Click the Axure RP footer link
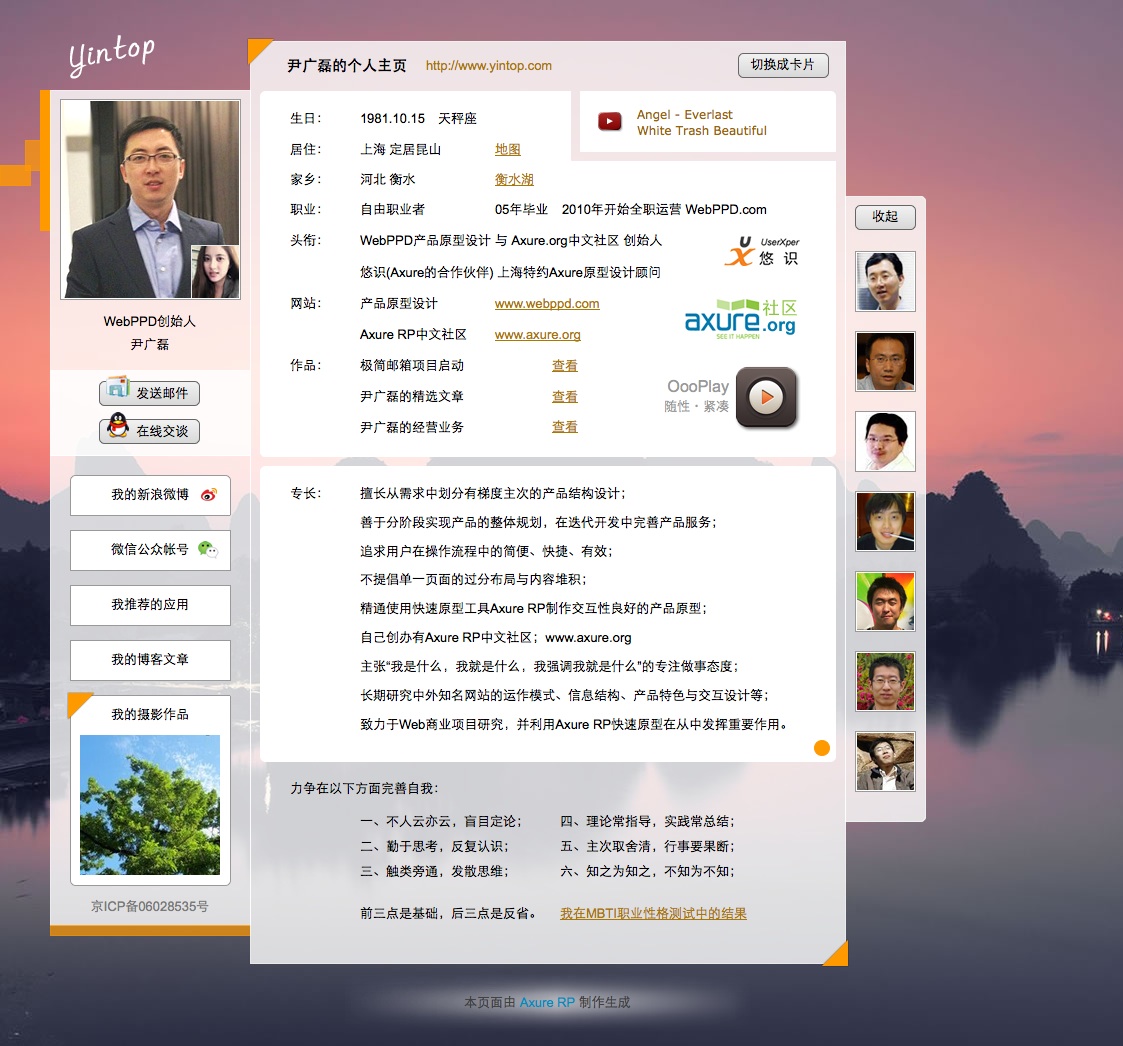1123x1046 pixels. tap(547, 1002)
